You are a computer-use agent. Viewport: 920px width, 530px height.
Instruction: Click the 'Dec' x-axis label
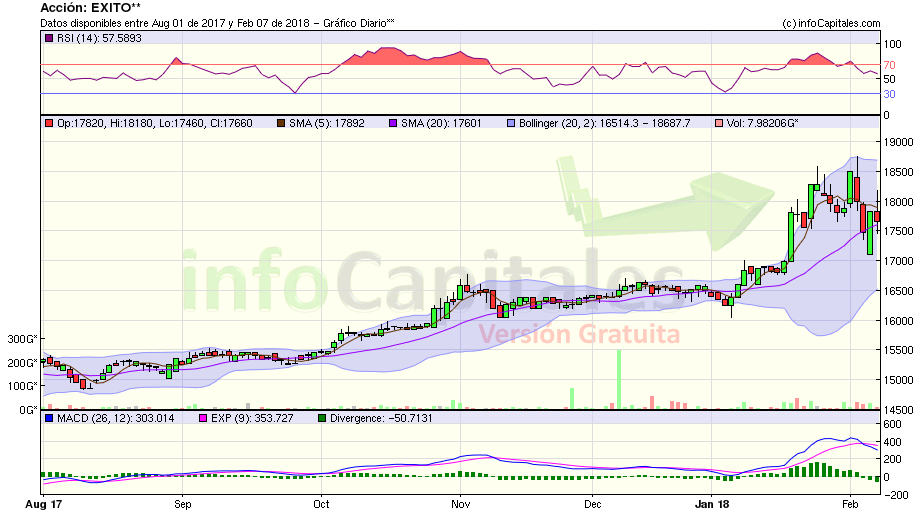tap(593, 504)
